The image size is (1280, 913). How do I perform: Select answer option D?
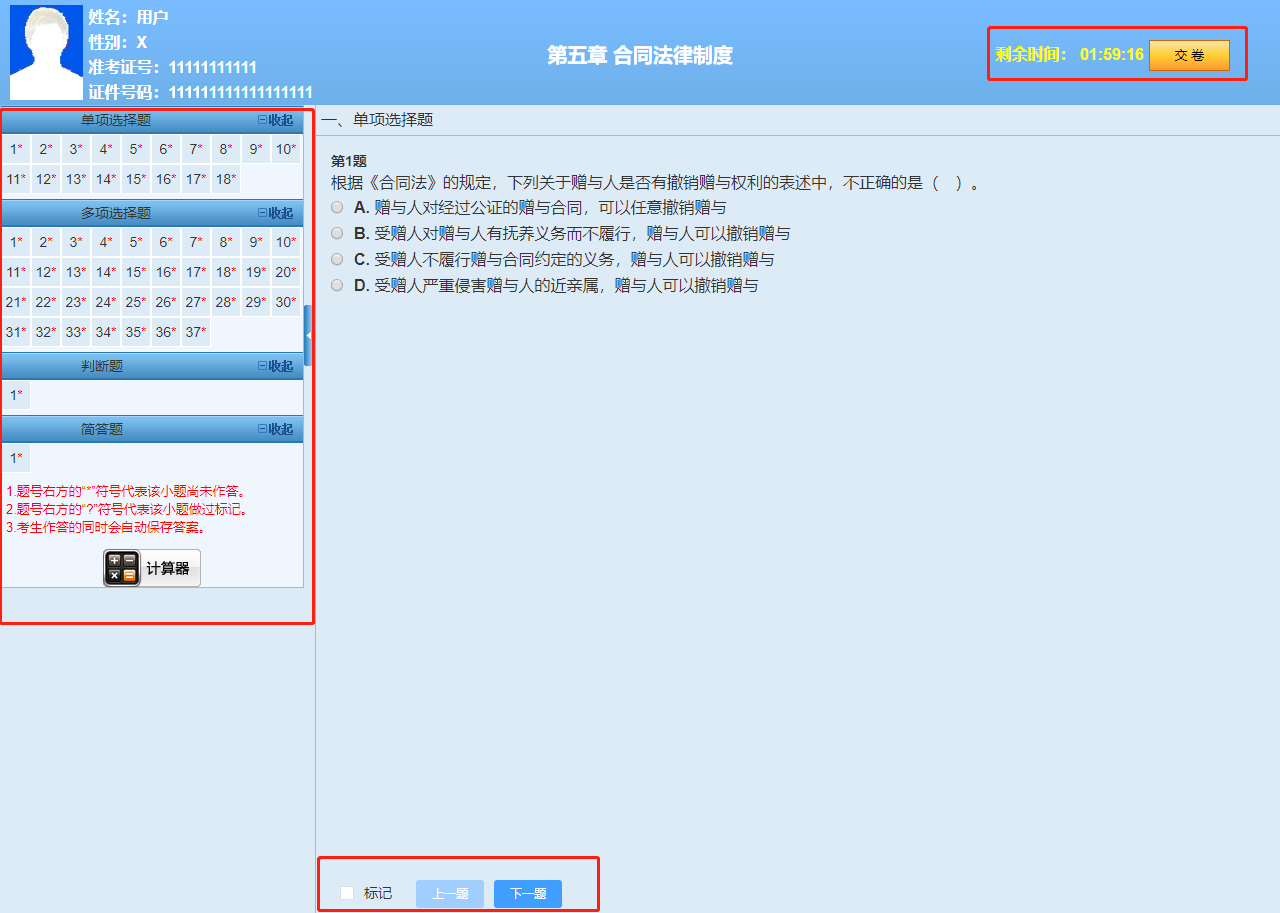[x=337, y=284]
